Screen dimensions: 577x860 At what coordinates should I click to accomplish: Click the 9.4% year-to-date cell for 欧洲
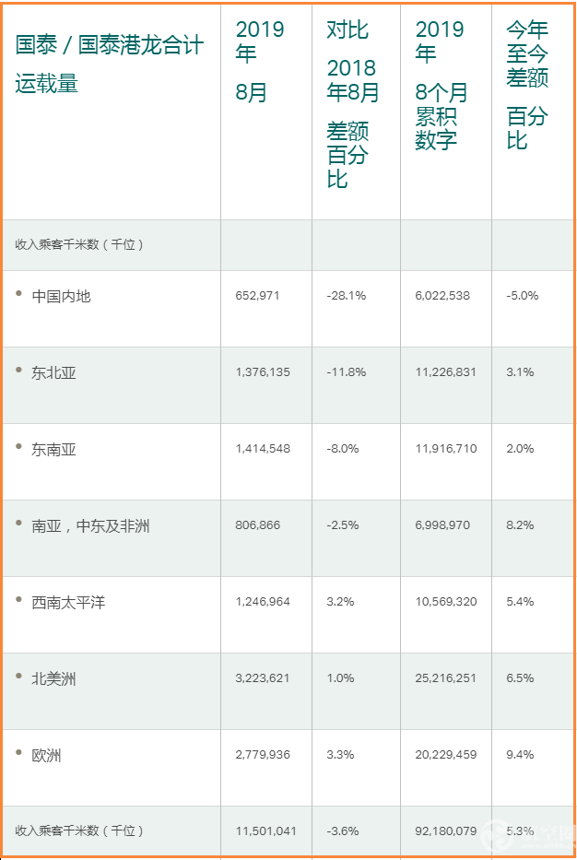coord(520,755)
